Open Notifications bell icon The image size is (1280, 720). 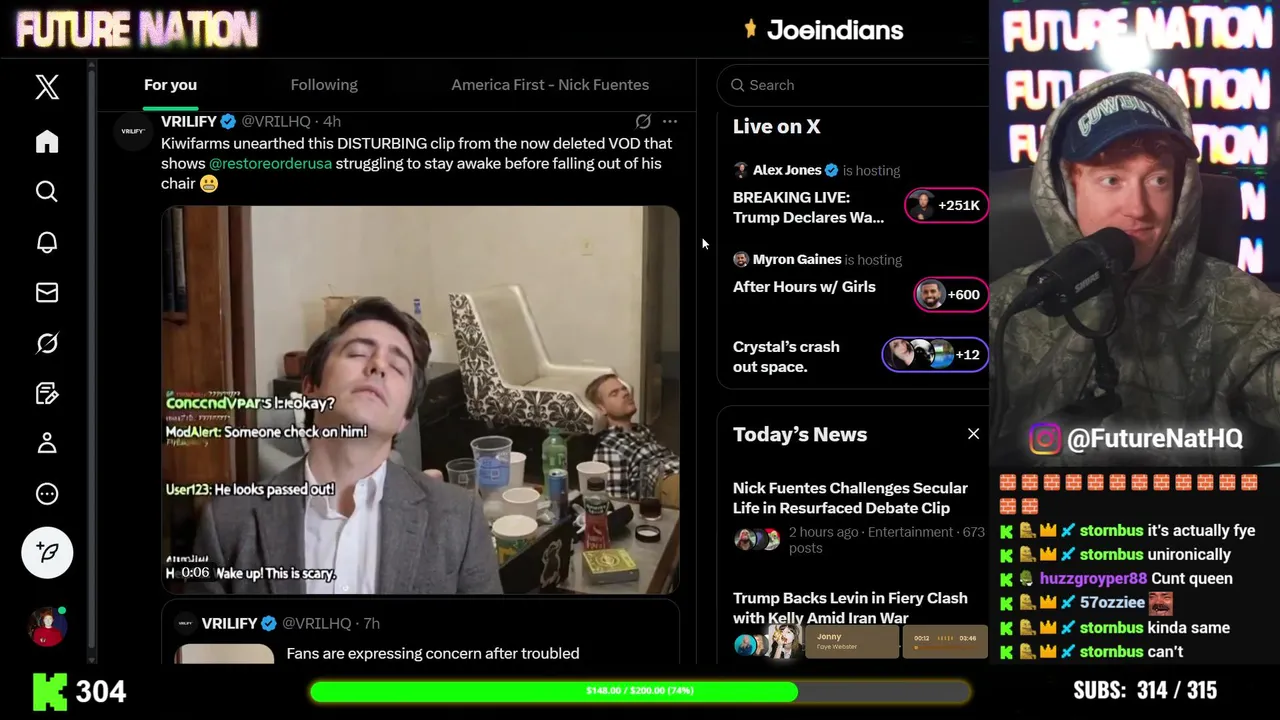pyautogui.click(x=47, y=242)
